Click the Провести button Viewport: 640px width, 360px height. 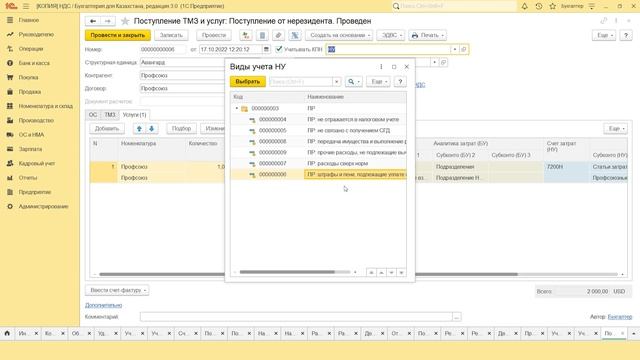(214, 36)
